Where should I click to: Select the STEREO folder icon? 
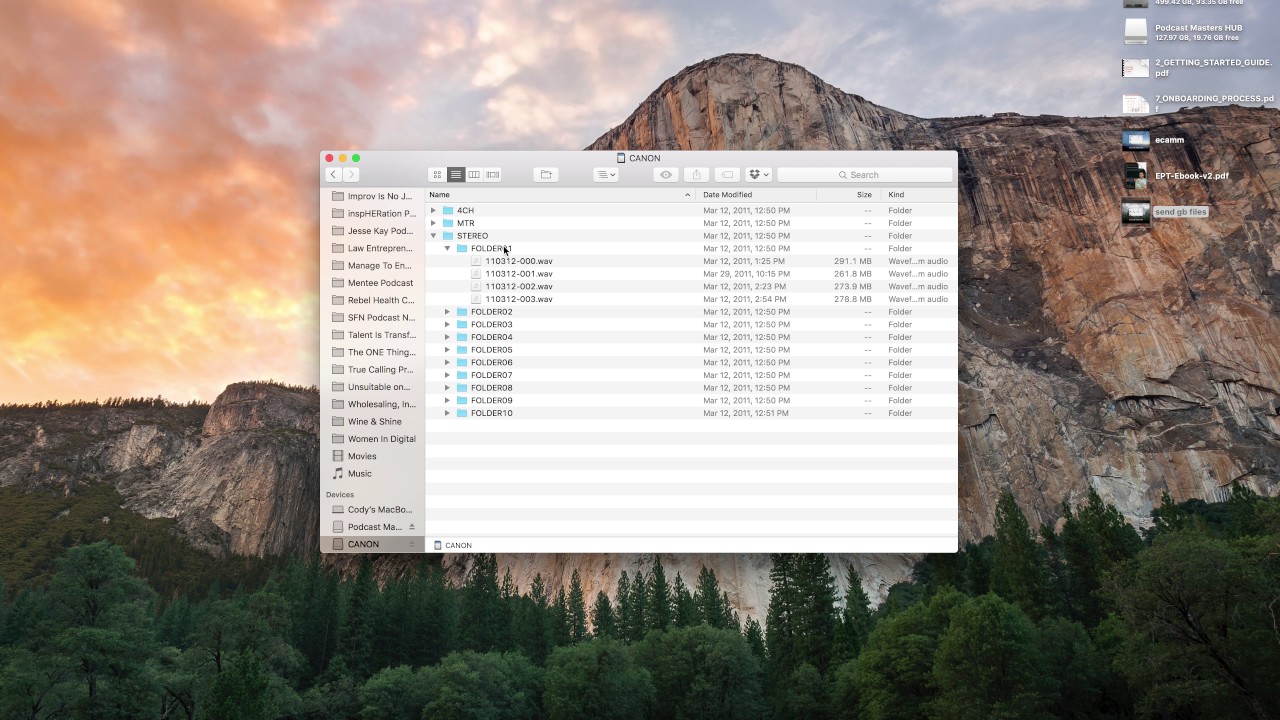(x=448, y=236)
